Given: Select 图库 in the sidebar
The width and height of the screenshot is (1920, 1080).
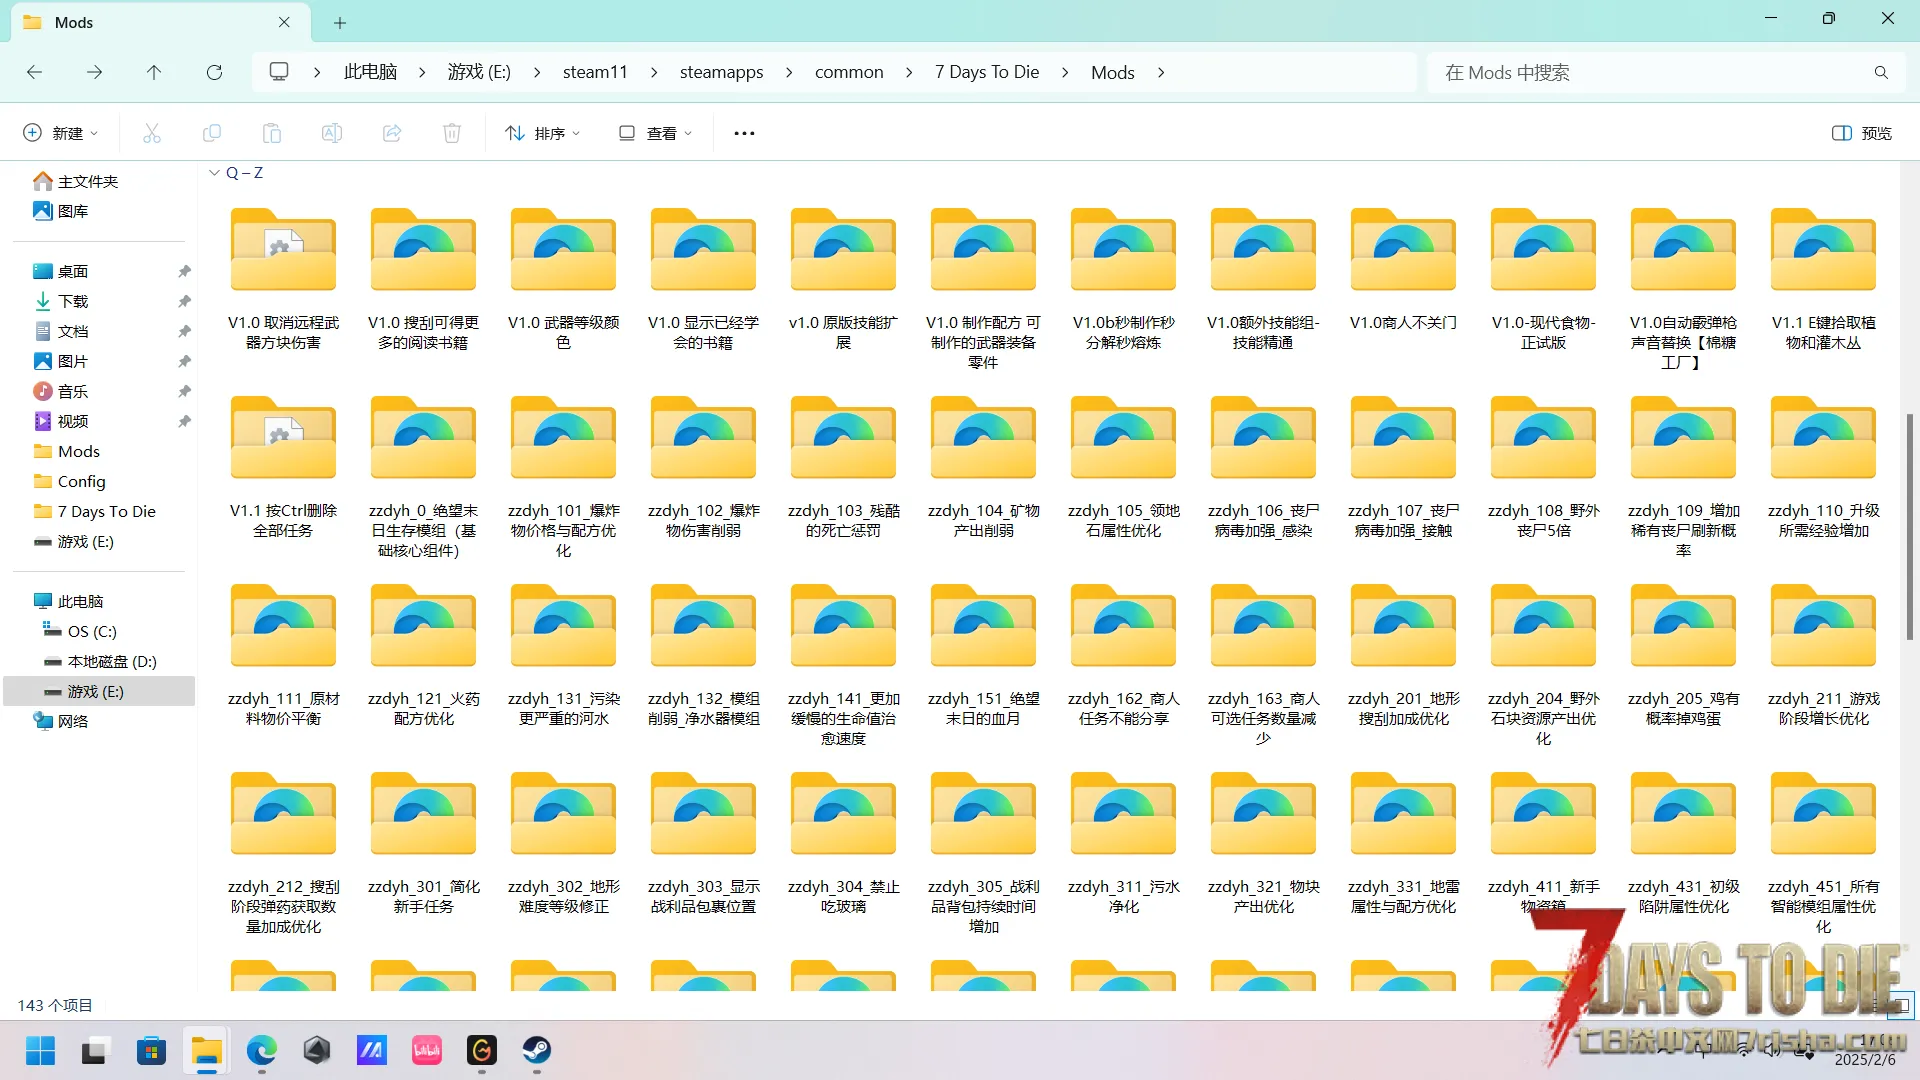Looking at the screenshot, I should [x=61, y=211].
